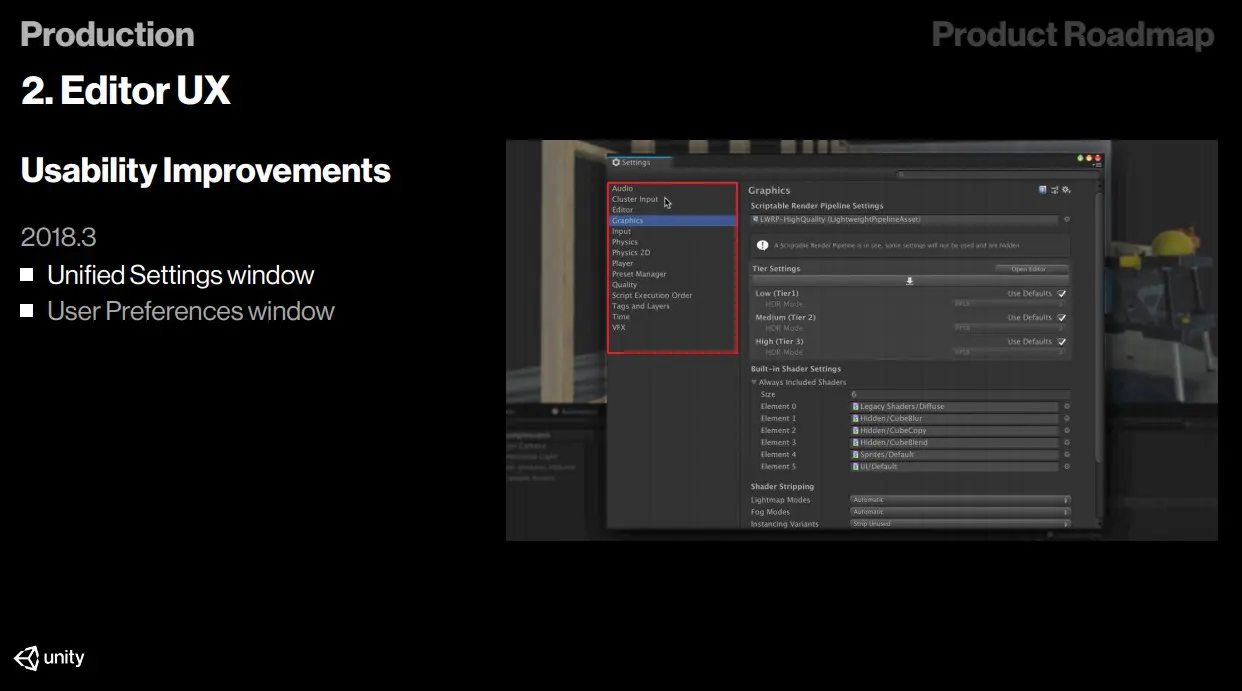Click the Size field of included shaders
The height and width of the screenshot is (691, 1242).
(x=960, y=394)
